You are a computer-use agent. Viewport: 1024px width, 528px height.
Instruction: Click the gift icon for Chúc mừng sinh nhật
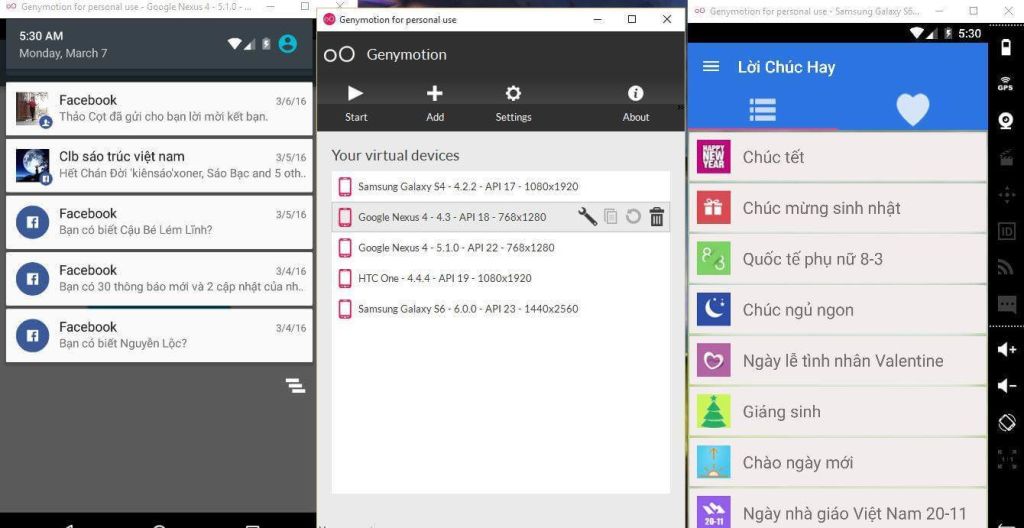[x=713, y=208]
